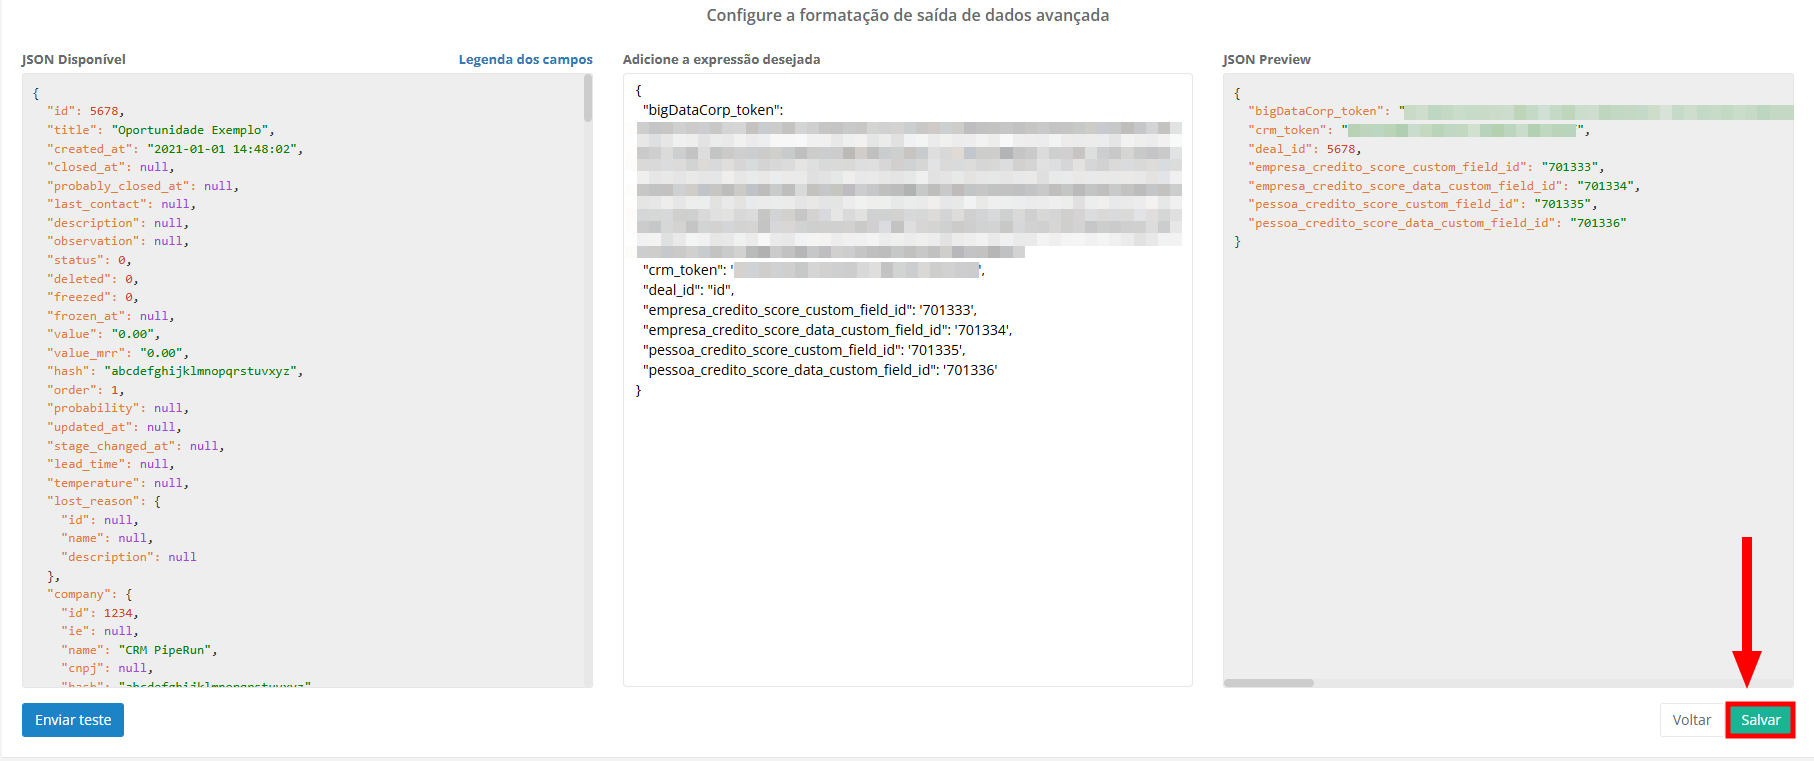The height and width of the screenshot is (761, 1814).
Task: Click the JSON Disponível vertical scrollbar thumb
Action: (588, 98)
